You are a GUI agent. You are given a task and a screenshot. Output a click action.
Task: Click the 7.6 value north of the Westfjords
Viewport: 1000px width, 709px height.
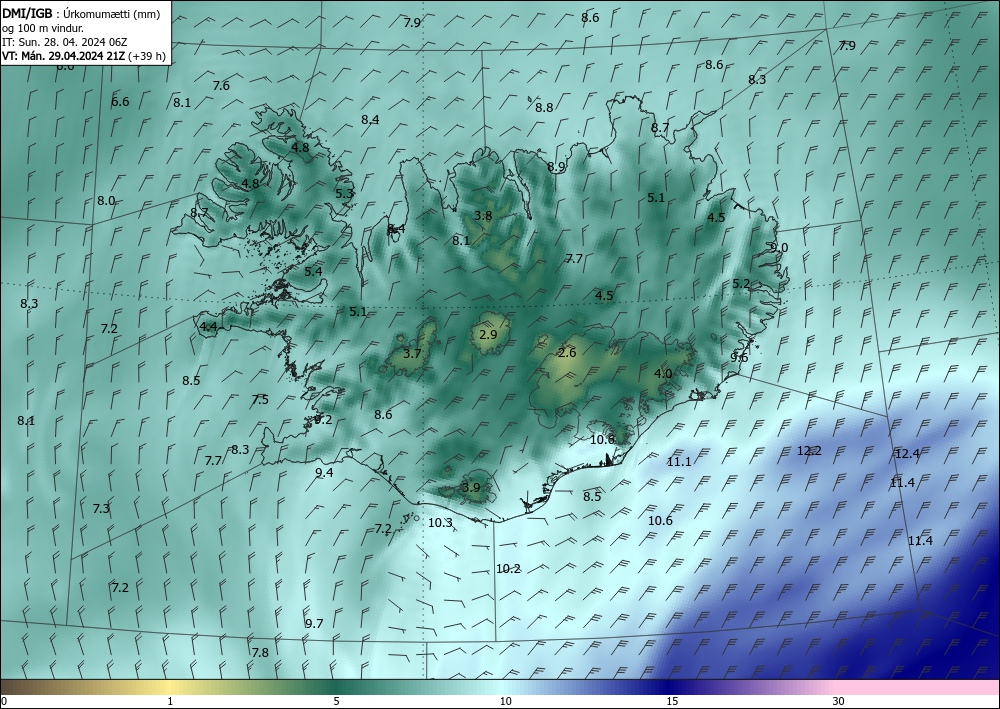point(221,85)
